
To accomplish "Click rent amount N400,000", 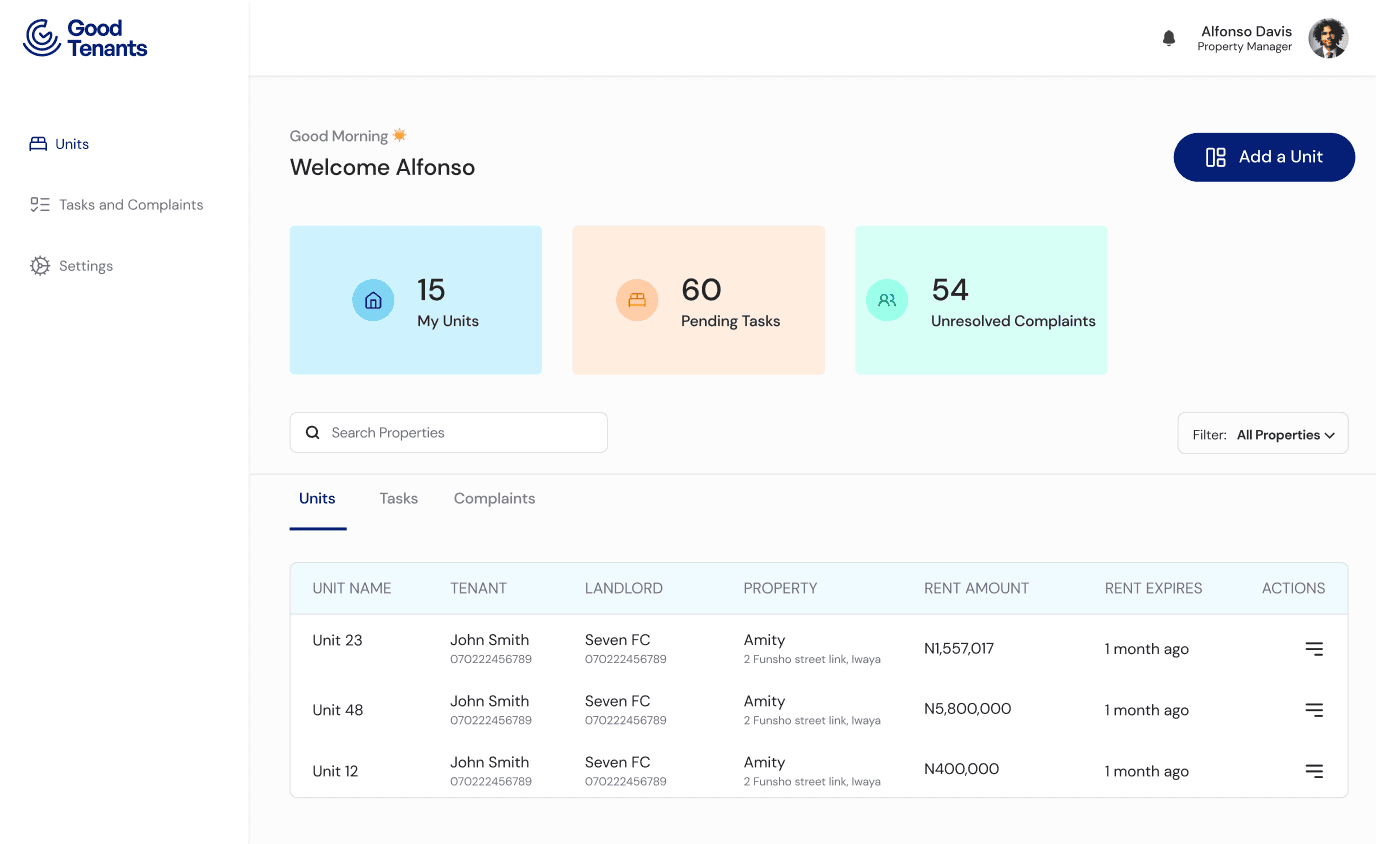I will tap(961, 769).
